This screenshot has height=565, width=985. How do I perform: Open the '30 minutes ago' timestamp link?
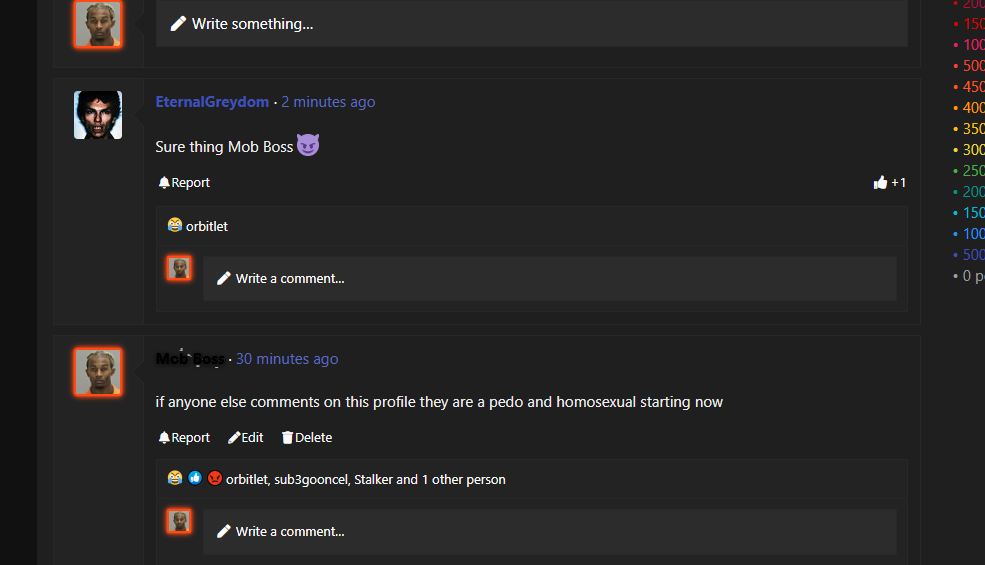[287, 359]
